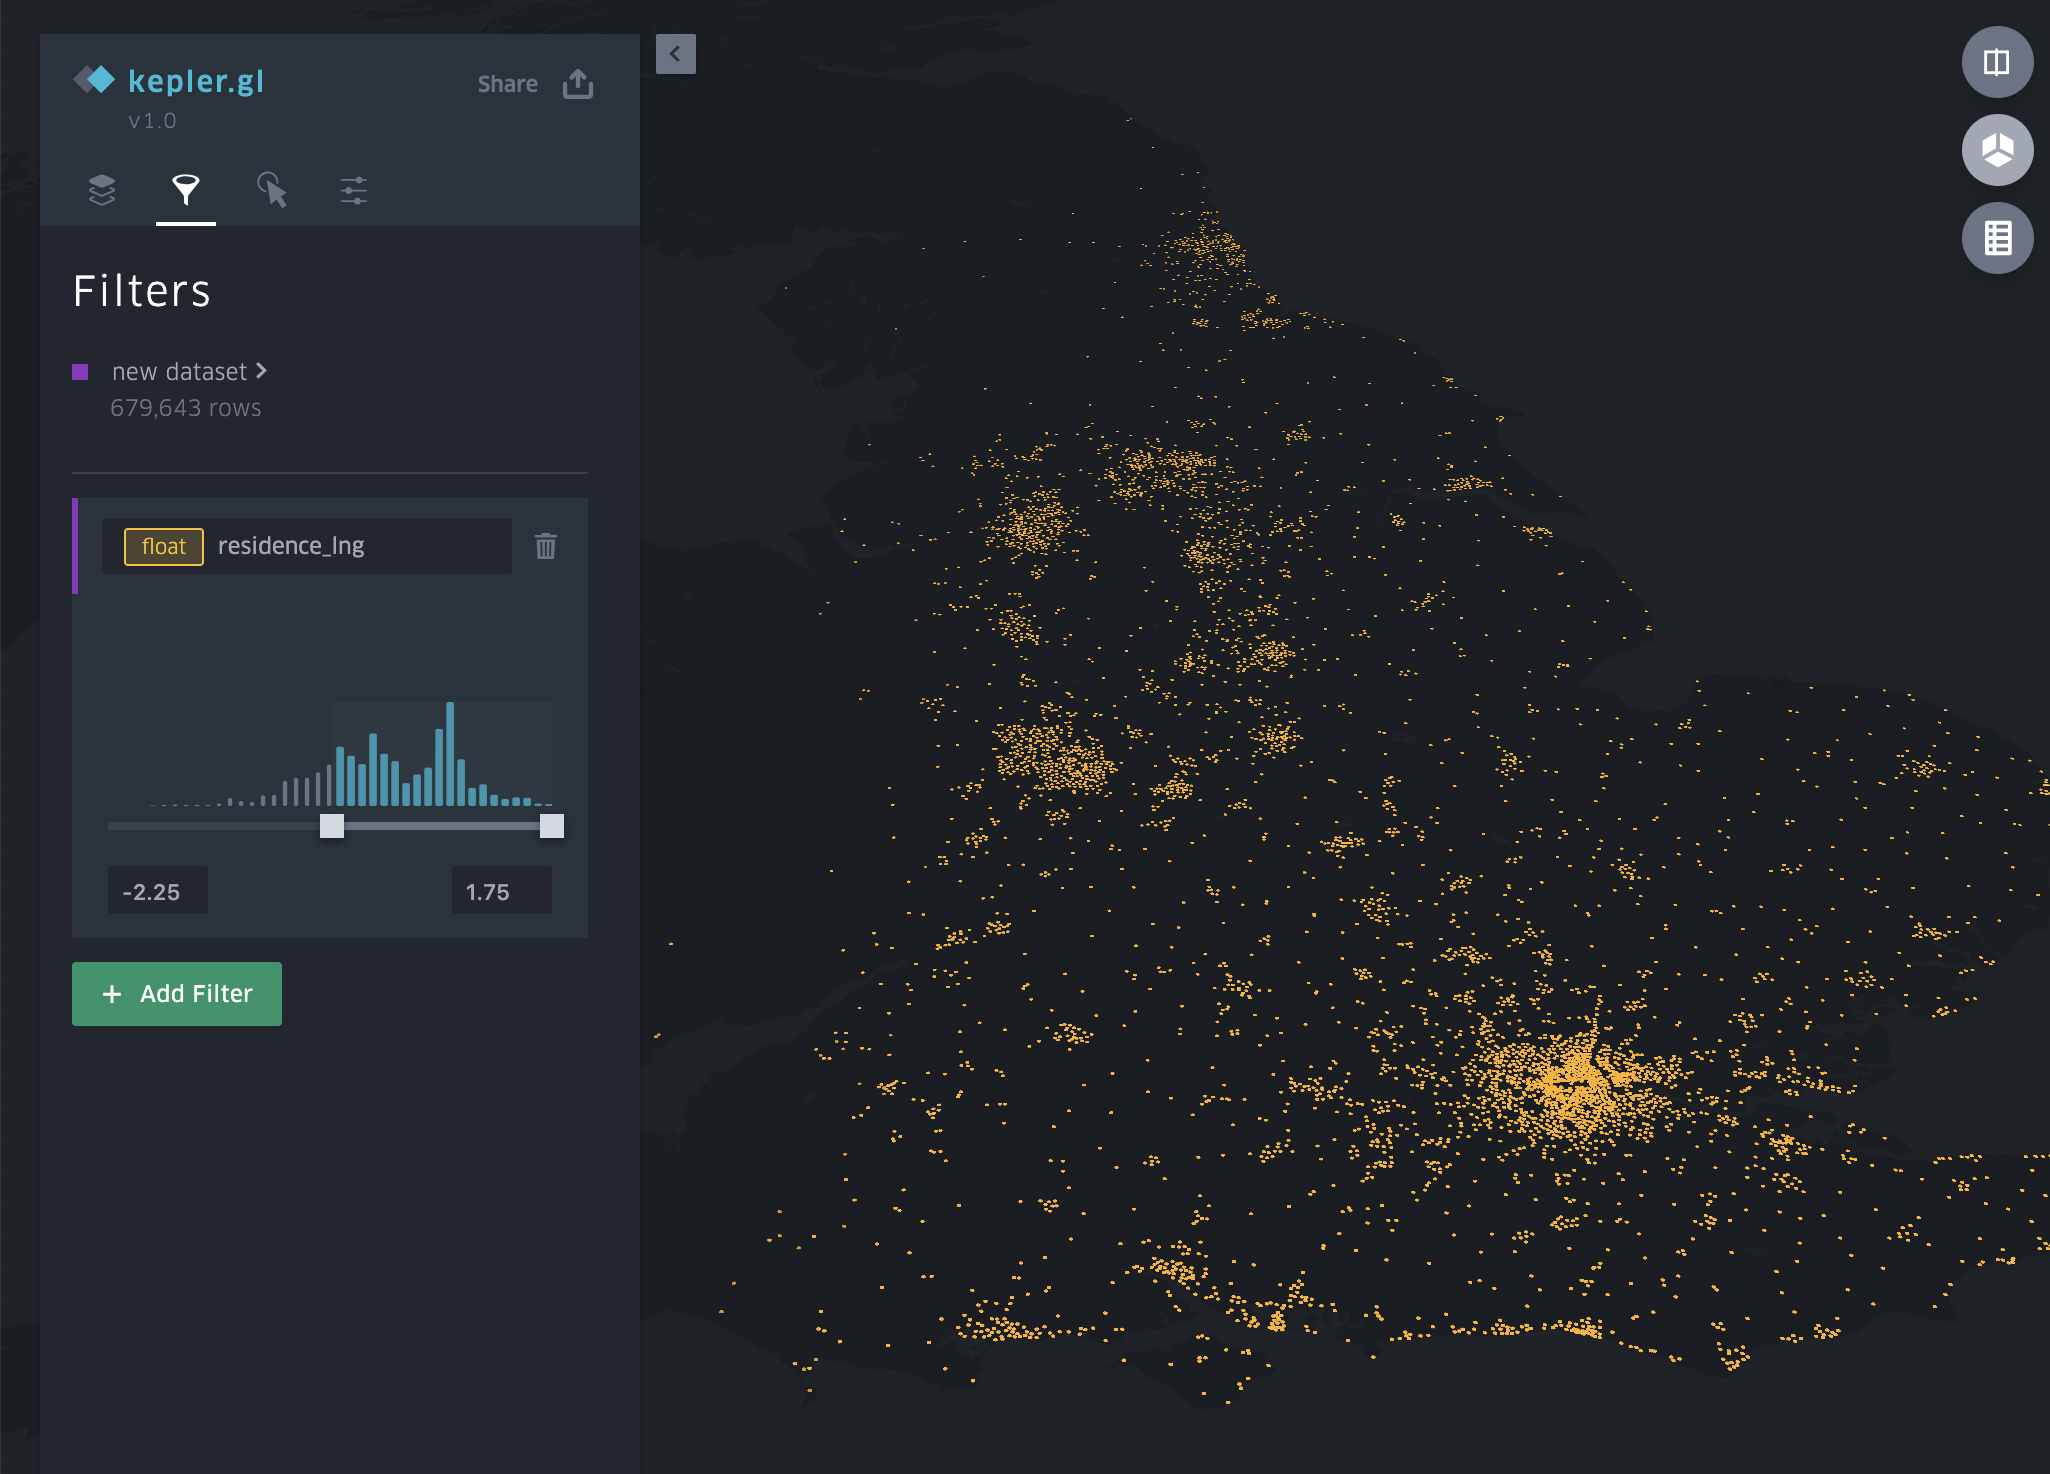Screen dimensions: 2050x1474
Task: Click the export image icon beside Share
Action: tap(578, 84)
